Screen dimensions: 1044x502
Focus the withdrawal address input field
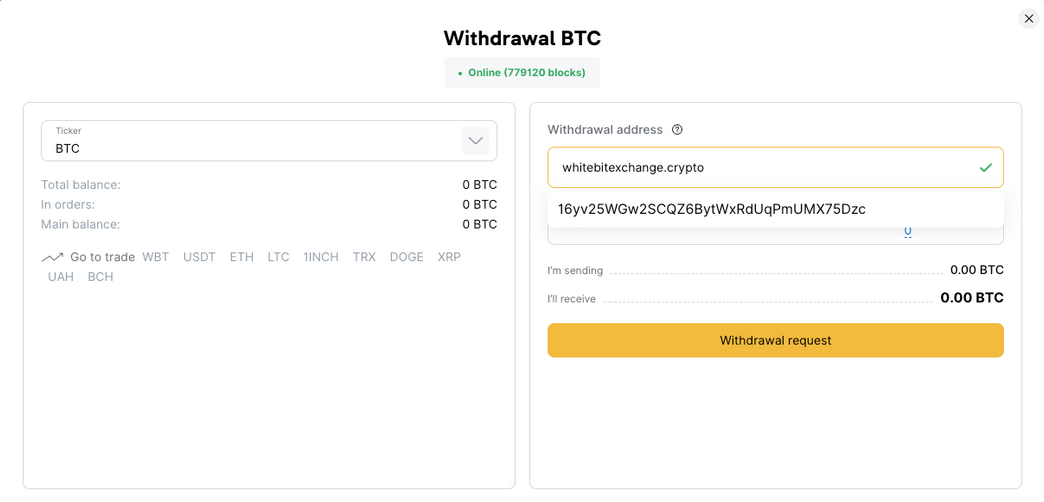coord(775,168)
